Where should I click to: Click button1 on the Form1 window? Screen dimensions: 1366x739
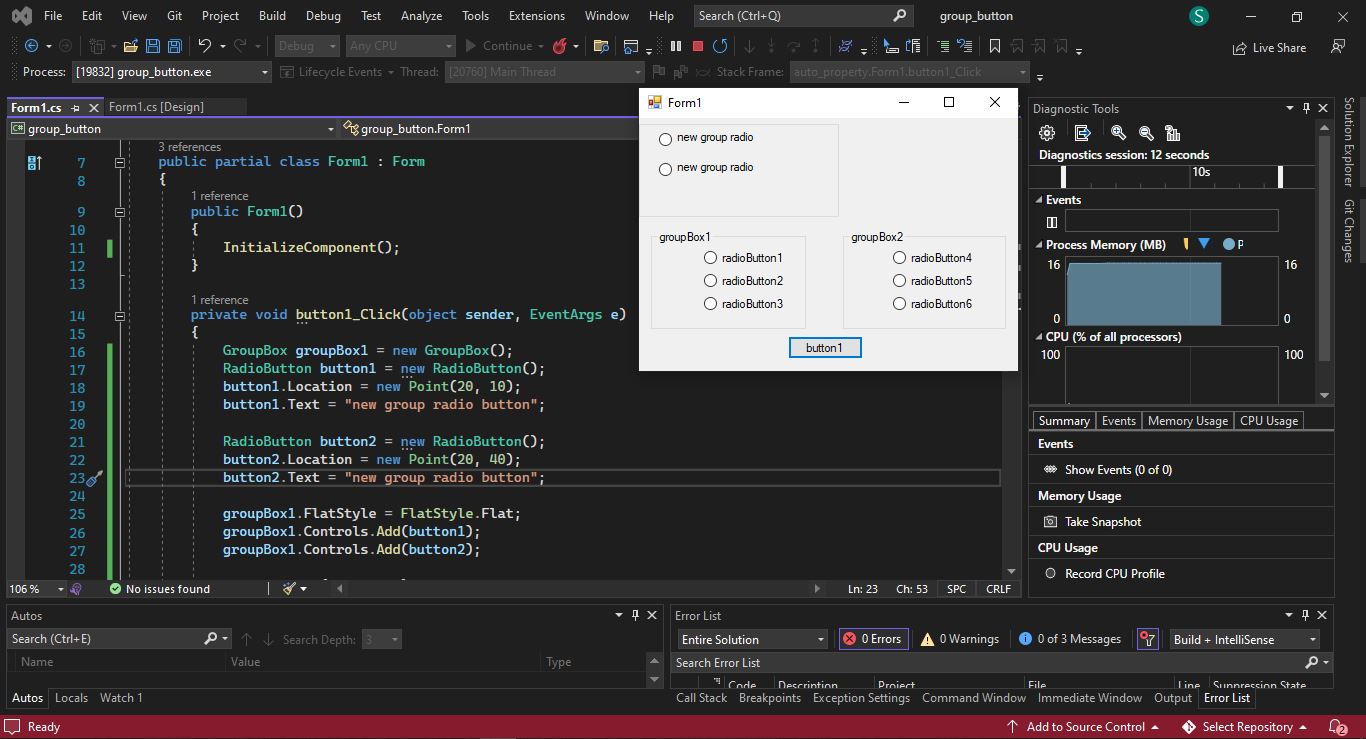824,348
